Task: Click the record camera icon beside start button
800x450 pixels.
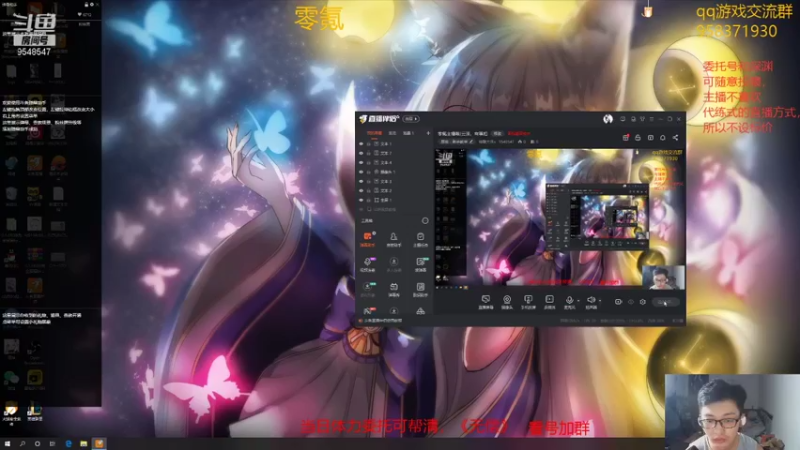Action: (618, 302)
